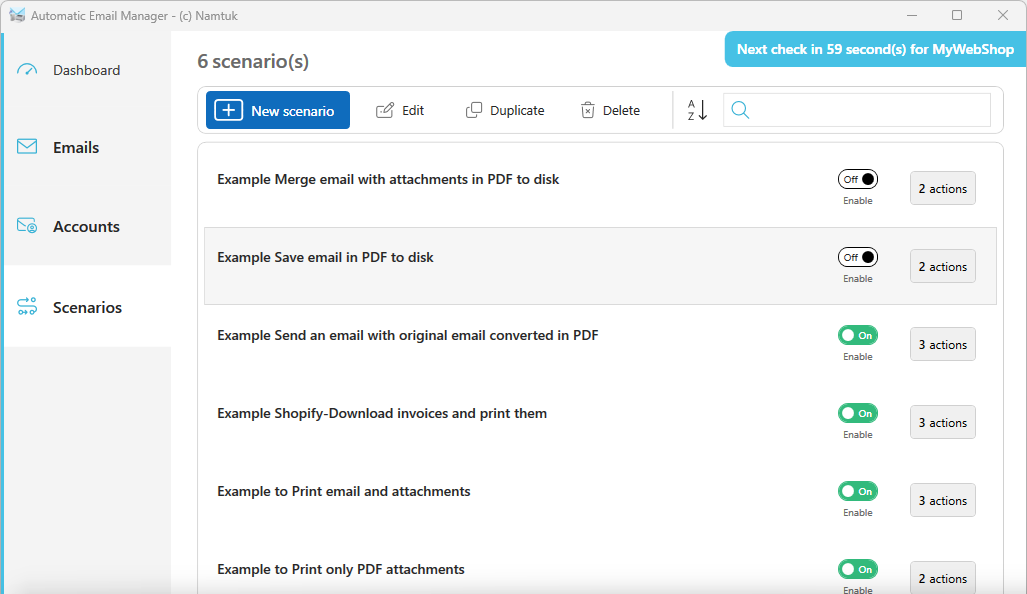Viewport: 1027px width, 594px height.
Task: Toggle the Print only PDF attachments scenario
Action: click(857, 569)
